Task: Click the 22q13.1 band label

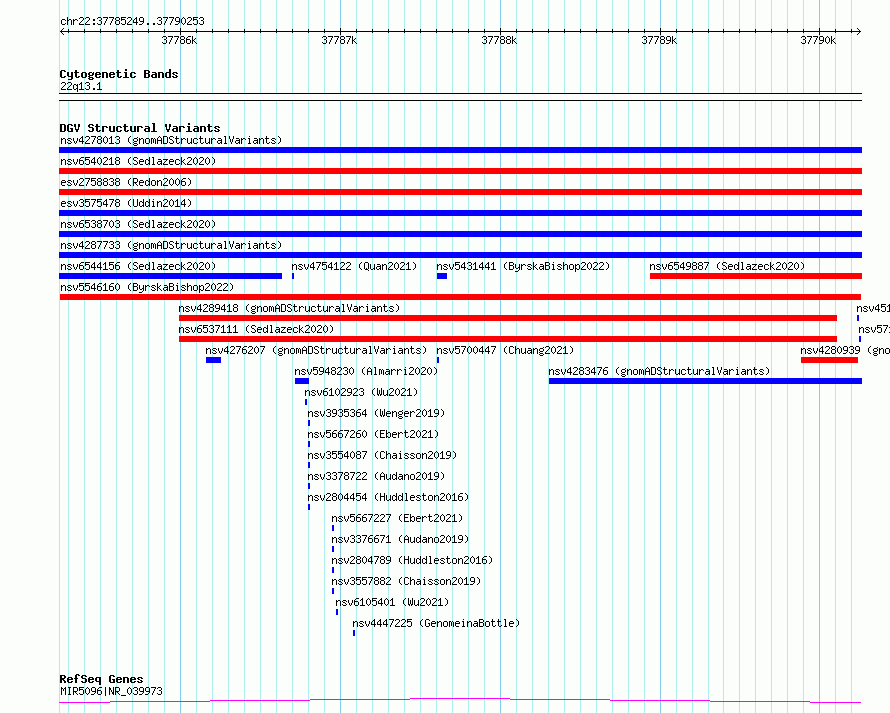Action: [81, 86]
